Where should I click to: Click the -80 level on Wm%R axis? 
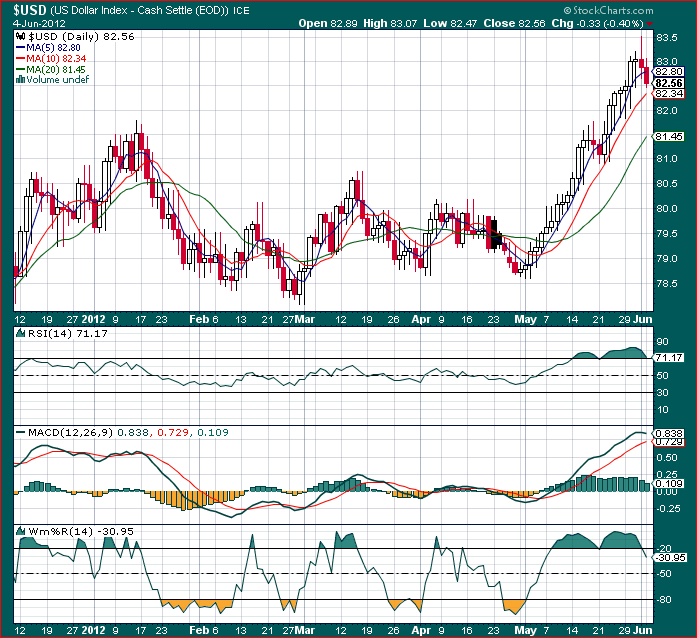coord(664,600)
